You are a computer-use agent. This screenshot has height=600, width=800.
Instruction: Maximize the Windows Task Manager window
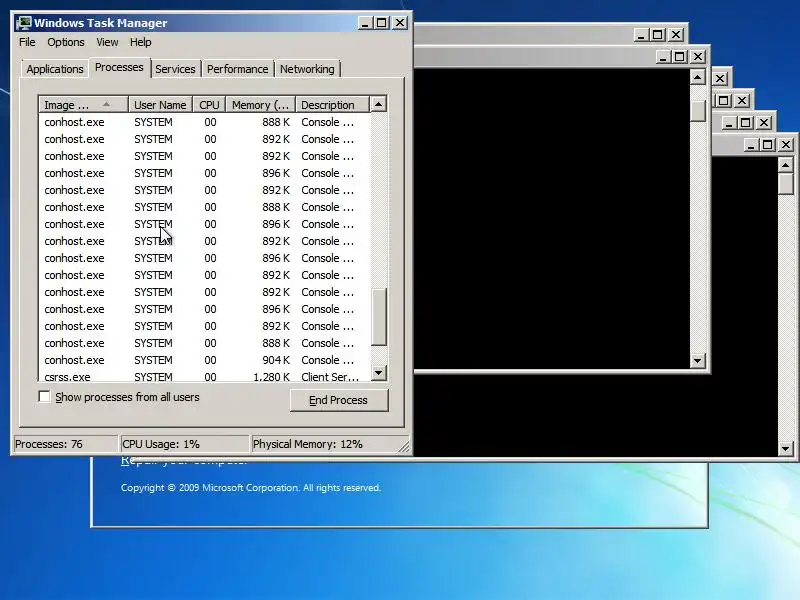(382, 23)
